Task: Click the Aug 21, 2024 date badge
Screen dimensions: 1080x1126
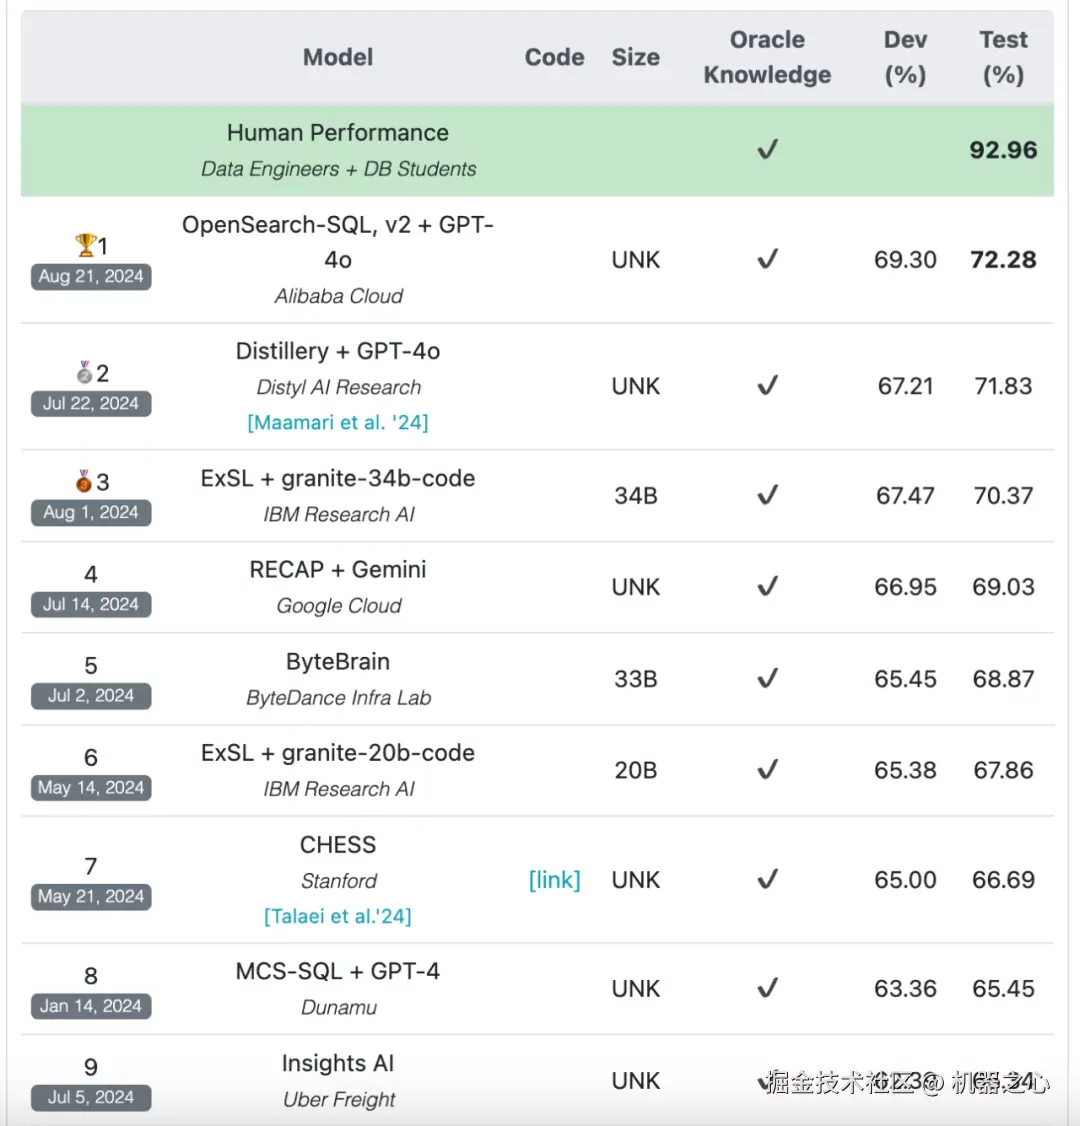Action: [91, 277]
